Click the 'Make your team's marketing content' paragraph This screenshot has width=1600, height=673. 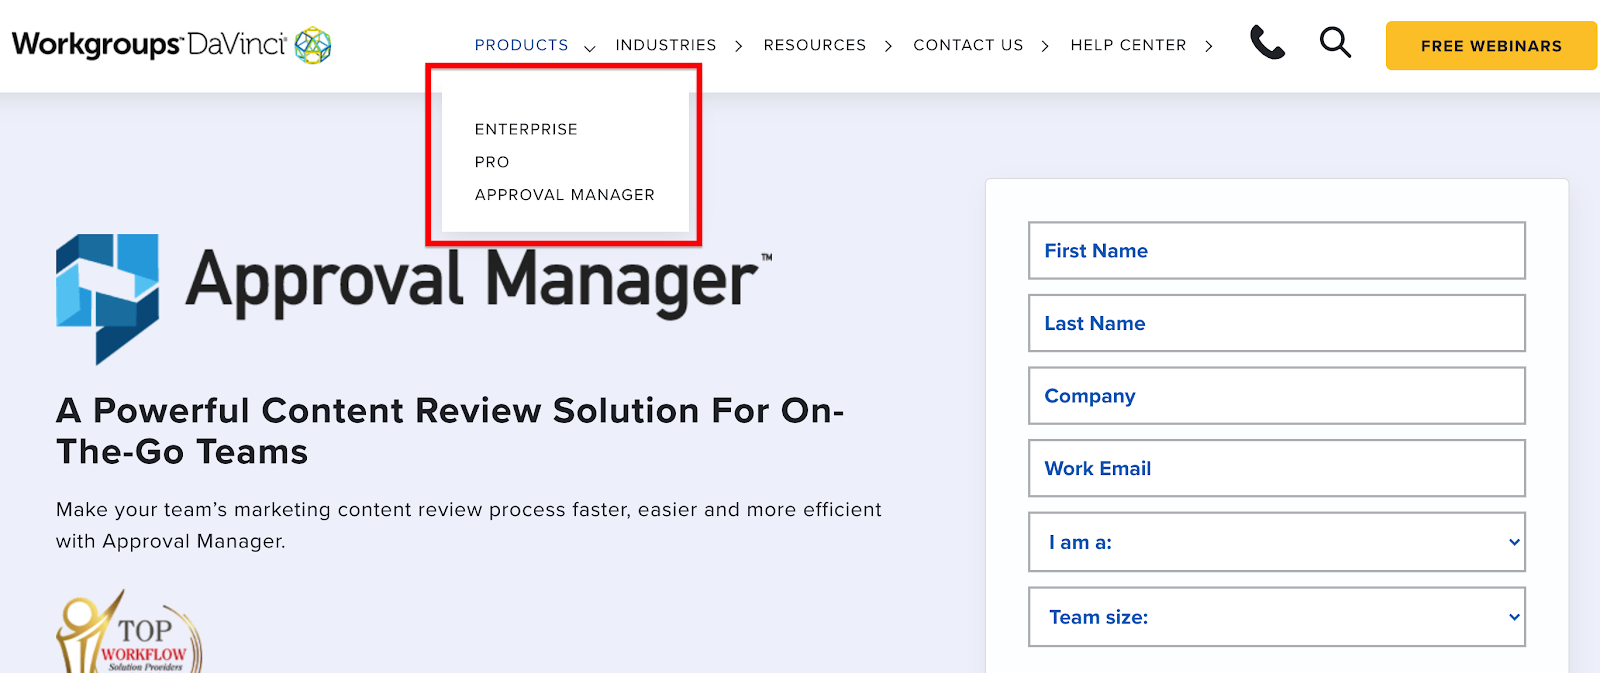point(469,525)
